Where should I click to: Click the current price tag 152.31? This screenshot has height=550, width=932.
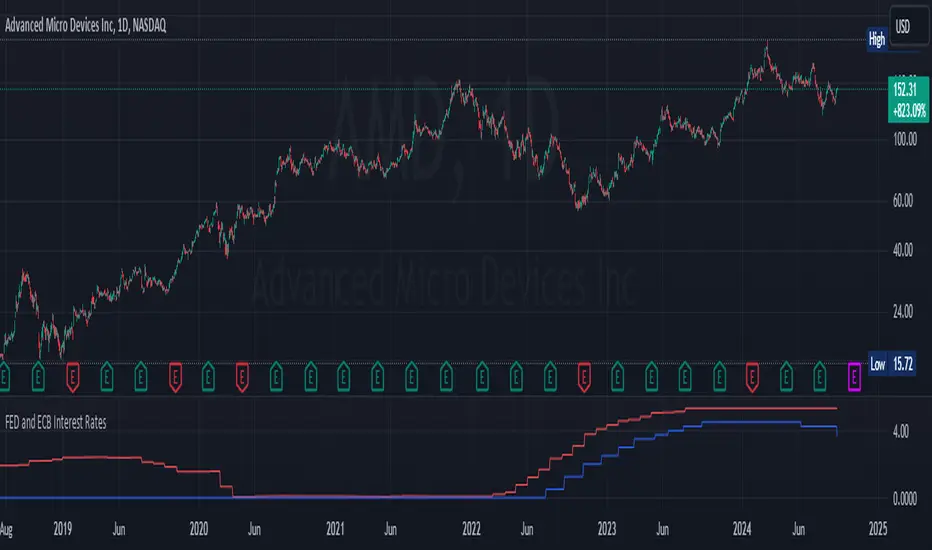point(908,99)
